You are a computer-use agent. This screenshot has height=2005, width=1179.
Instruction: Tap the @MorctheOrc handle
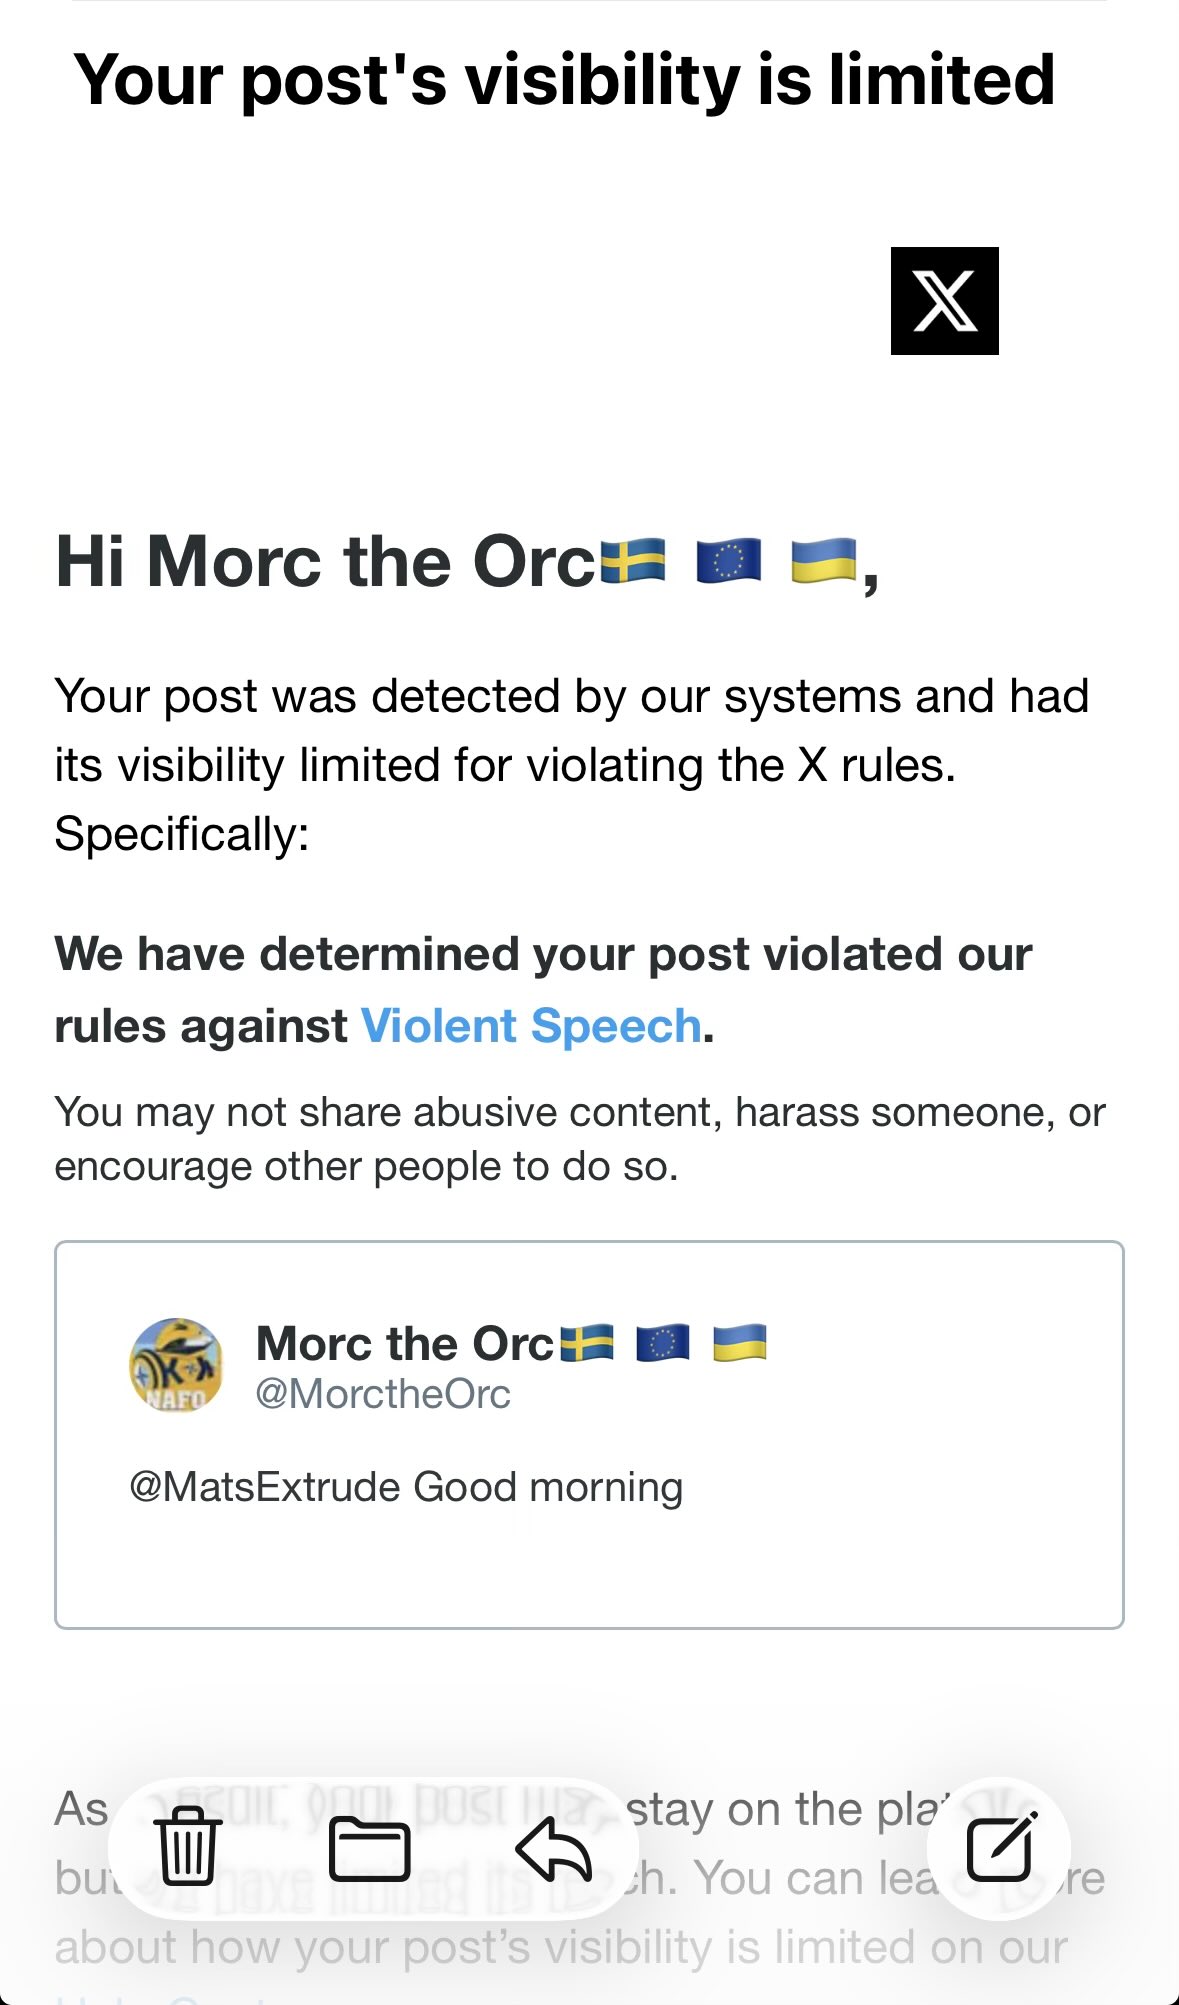point(383,1394)
